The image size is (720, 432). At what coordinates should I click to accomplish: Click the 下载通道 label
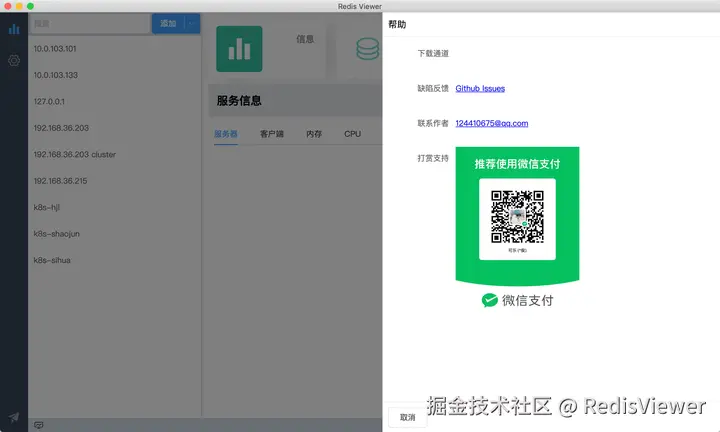point(433,53)
